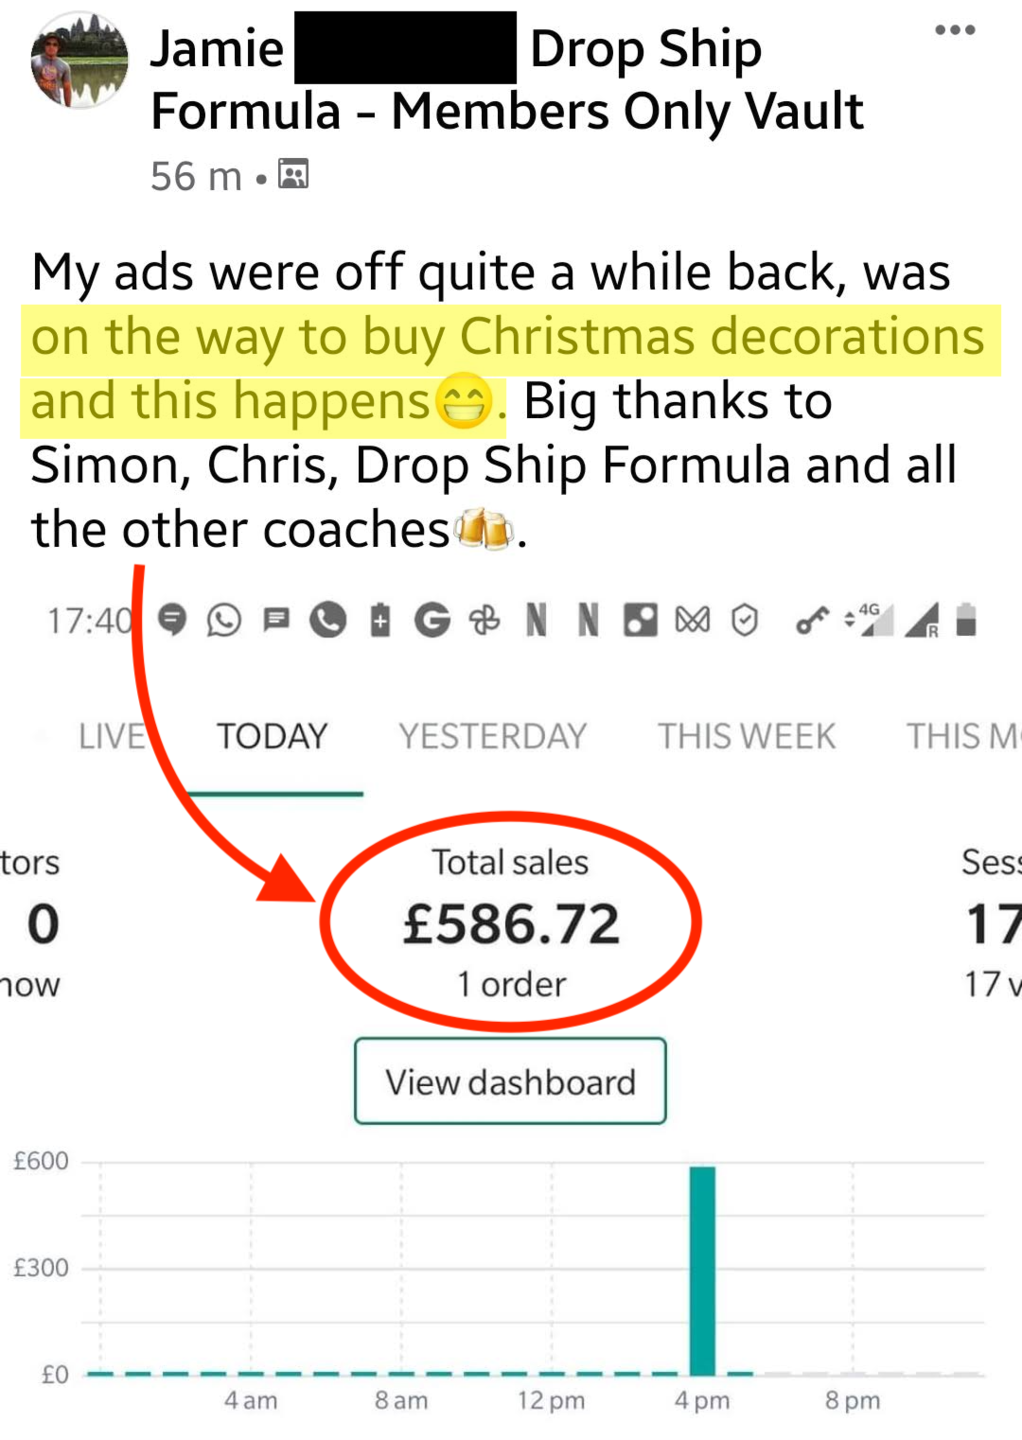Click the View dashboard button
The height and width of the screenshot is (1440, 1022).
[510, 1082]
